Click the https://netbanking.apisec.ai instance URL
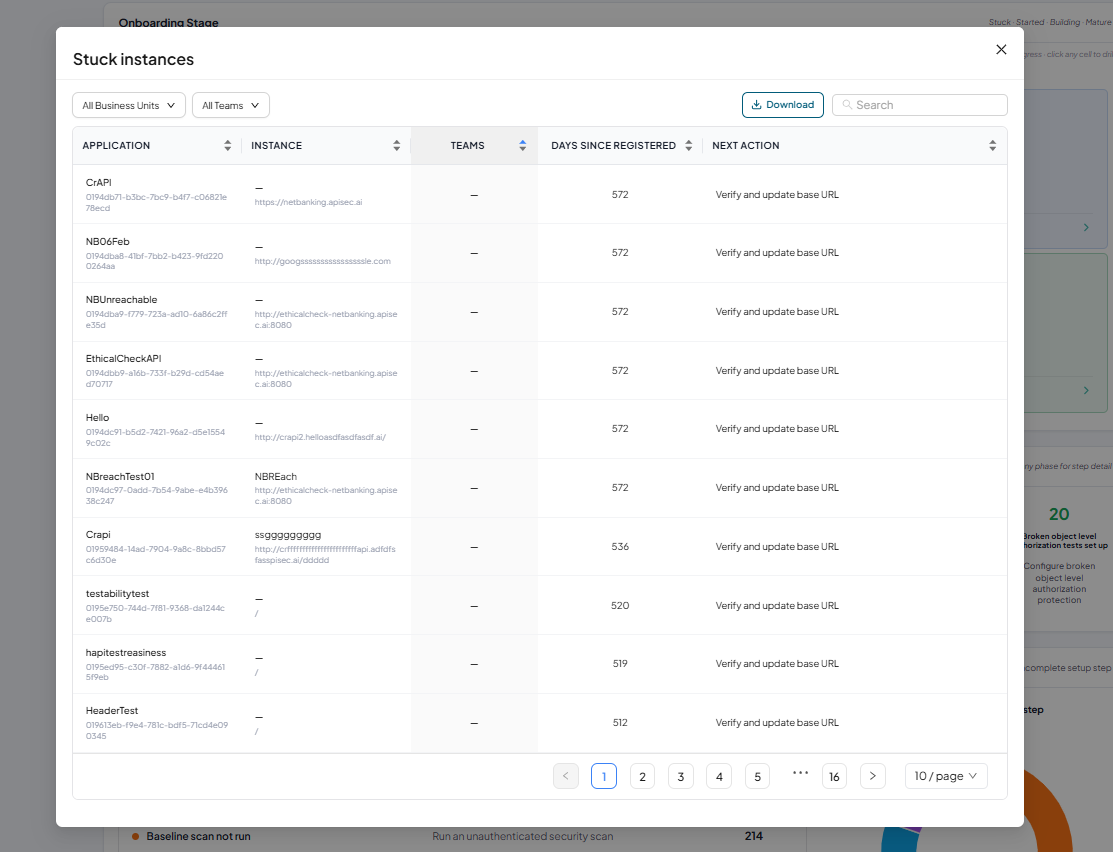 coord(308,202)
